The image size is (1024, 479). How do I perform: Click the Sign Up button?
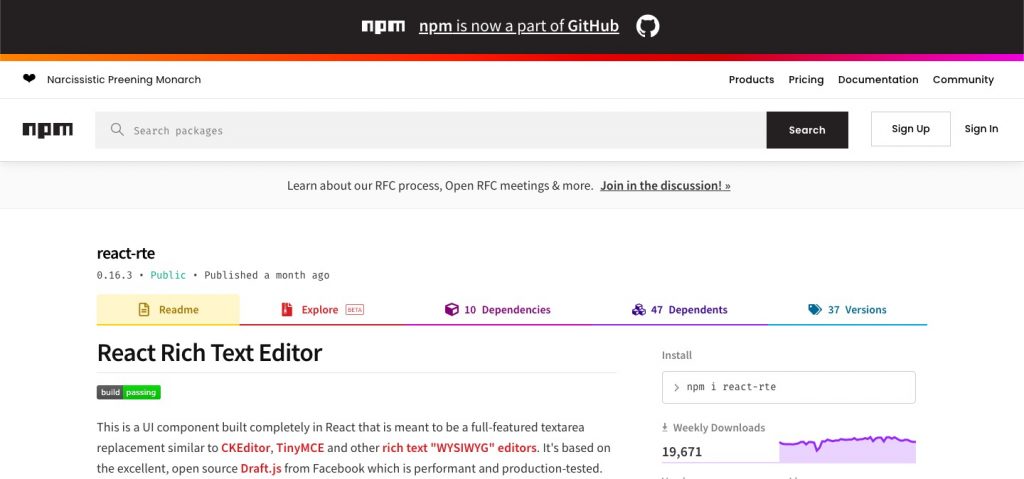coord(910,129)
